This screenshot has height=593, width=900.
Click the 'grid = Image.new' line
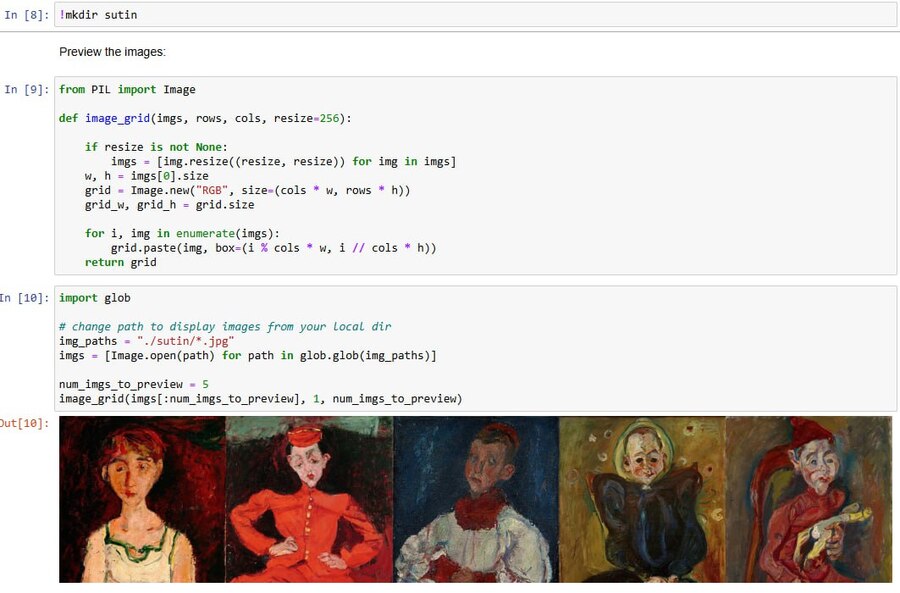[x=247, y=190]
